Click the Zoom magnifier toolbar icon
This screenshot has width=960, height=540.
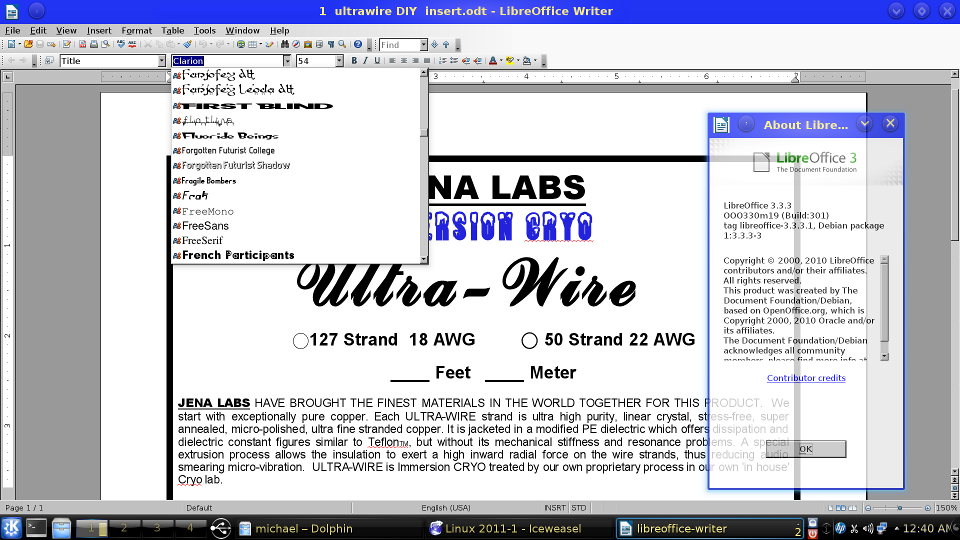(342, 44)
